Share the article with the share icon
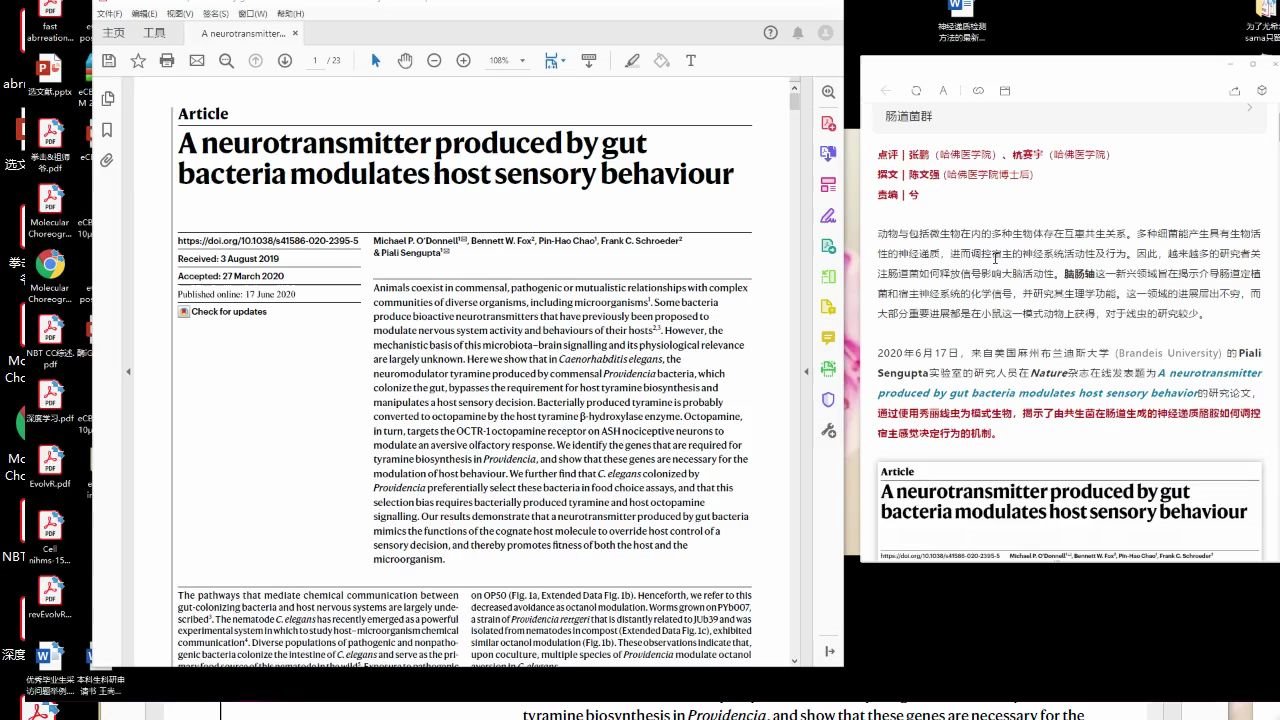The width and height of the screenshot is (1280, 720). (x=1235, y=91)
